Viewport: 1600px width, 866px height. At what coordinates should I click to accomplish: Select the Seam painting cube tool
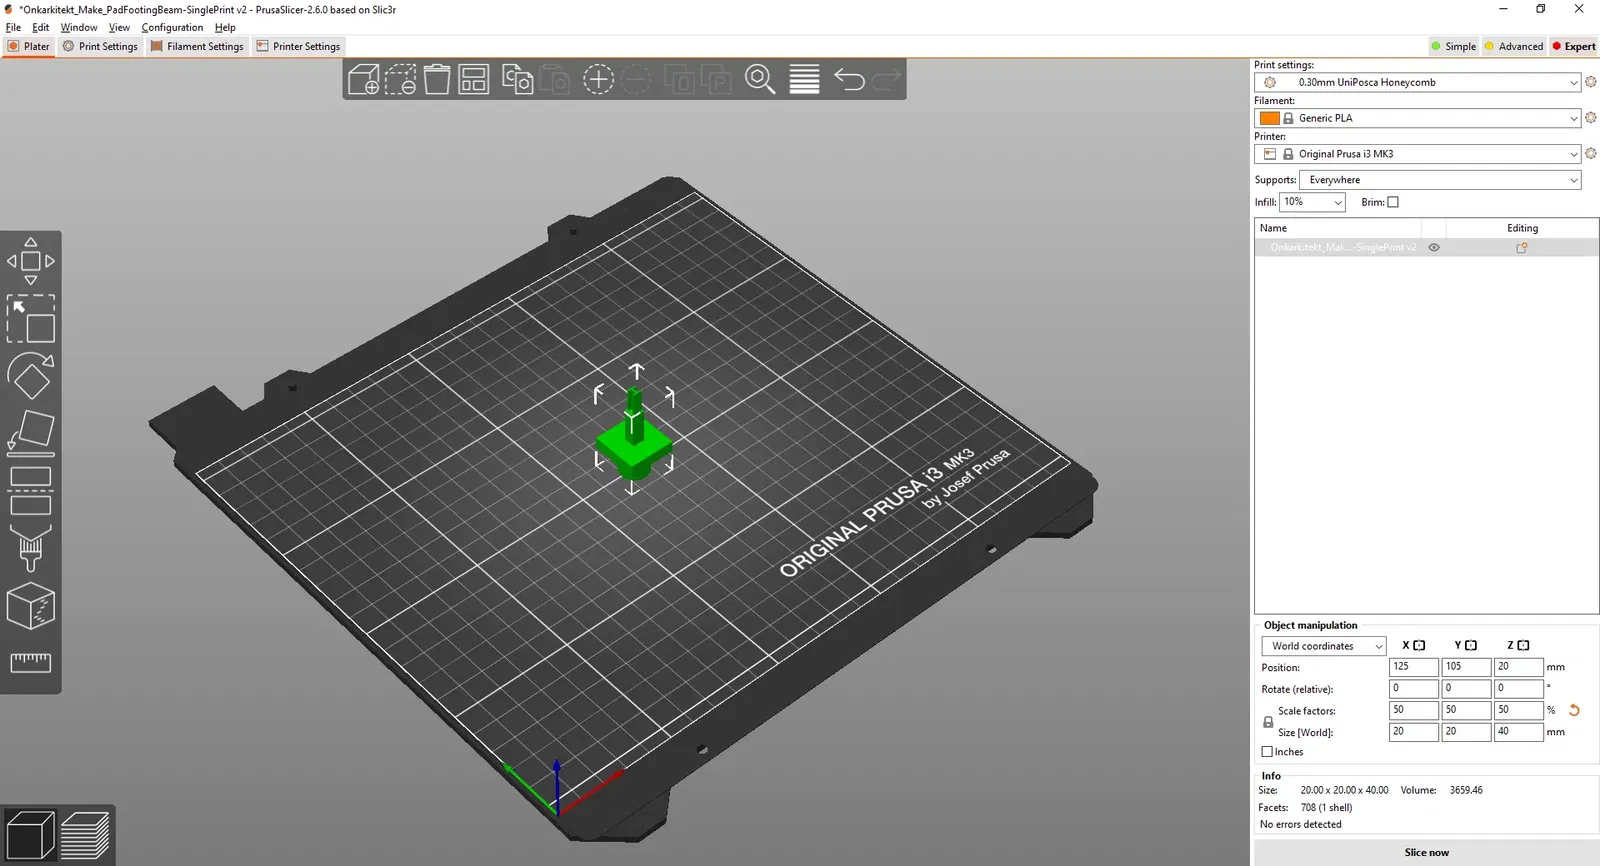click(x=31, y=606)
